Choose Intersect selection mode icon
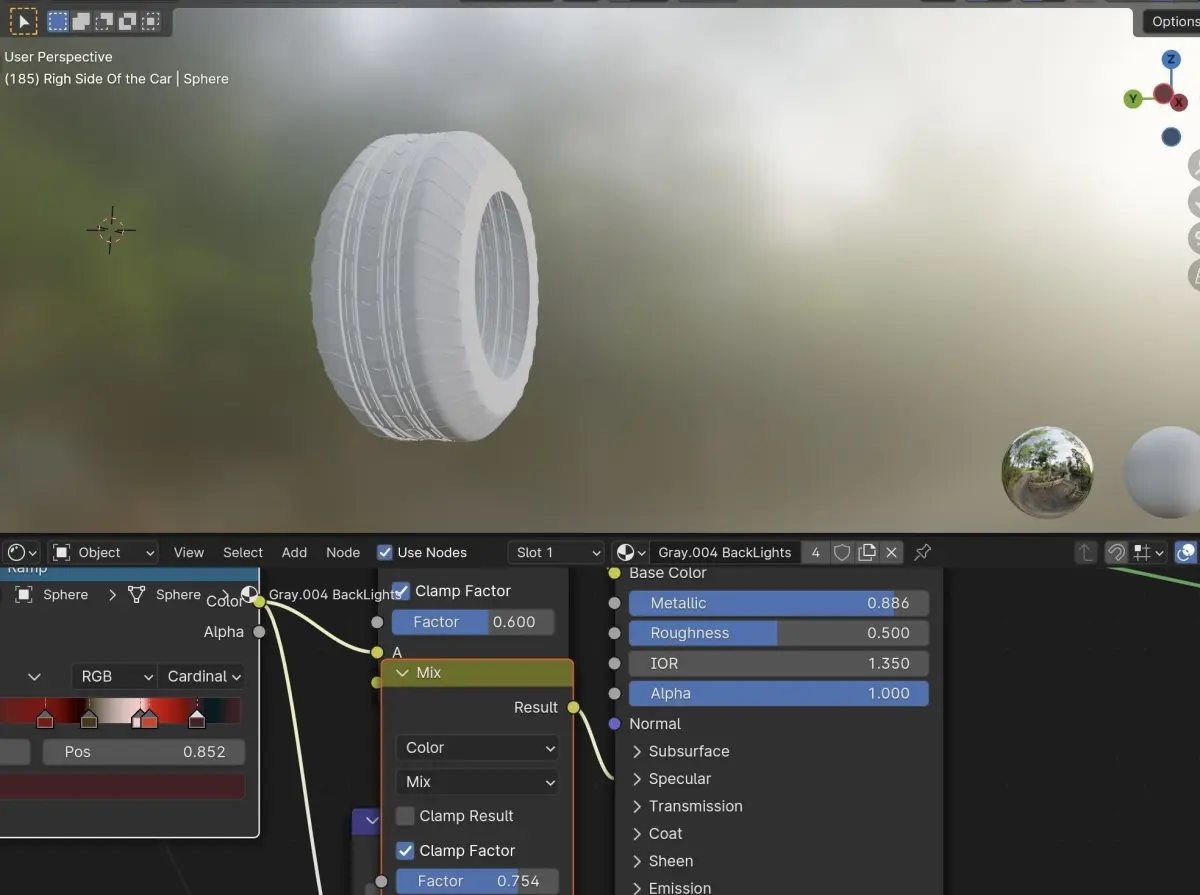 [x=150, y=20]
